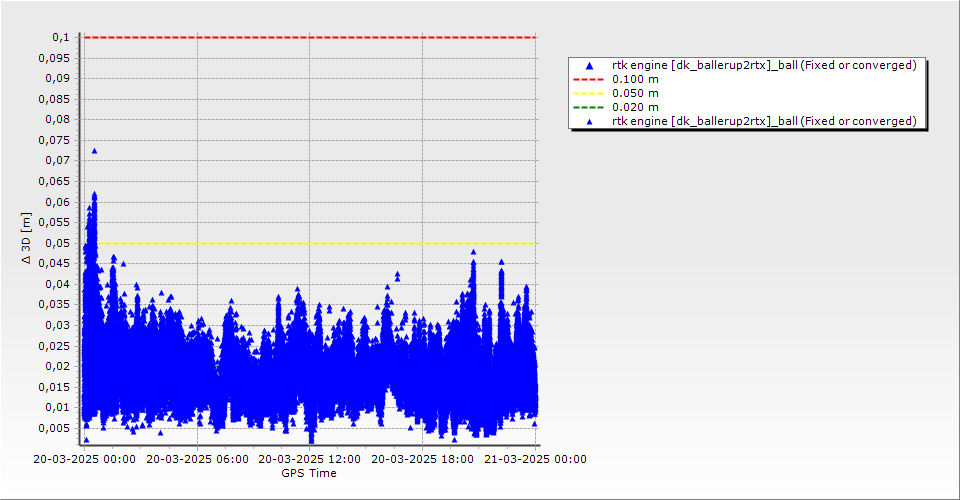
Task: Click the '0,03' y-axis tick label
Action: (x=58, y=326)
